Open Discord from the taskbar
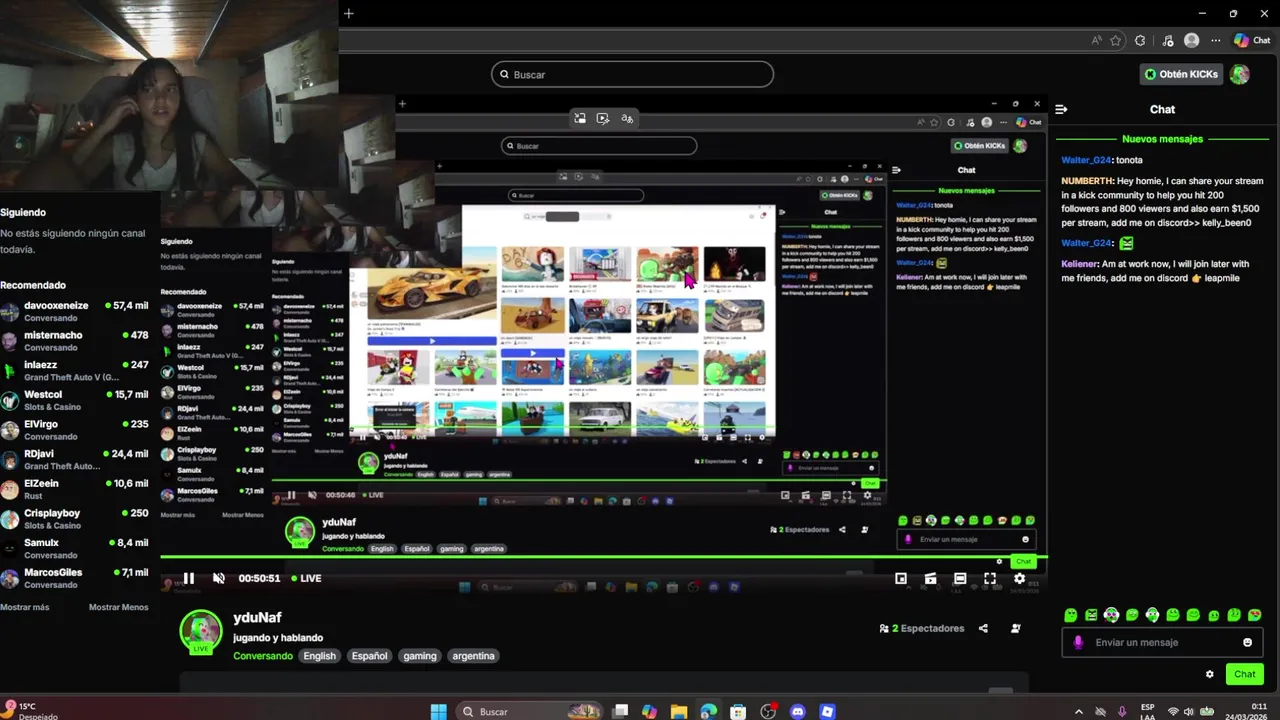The height and width of the screenshot is (720, 1280). 798,711
